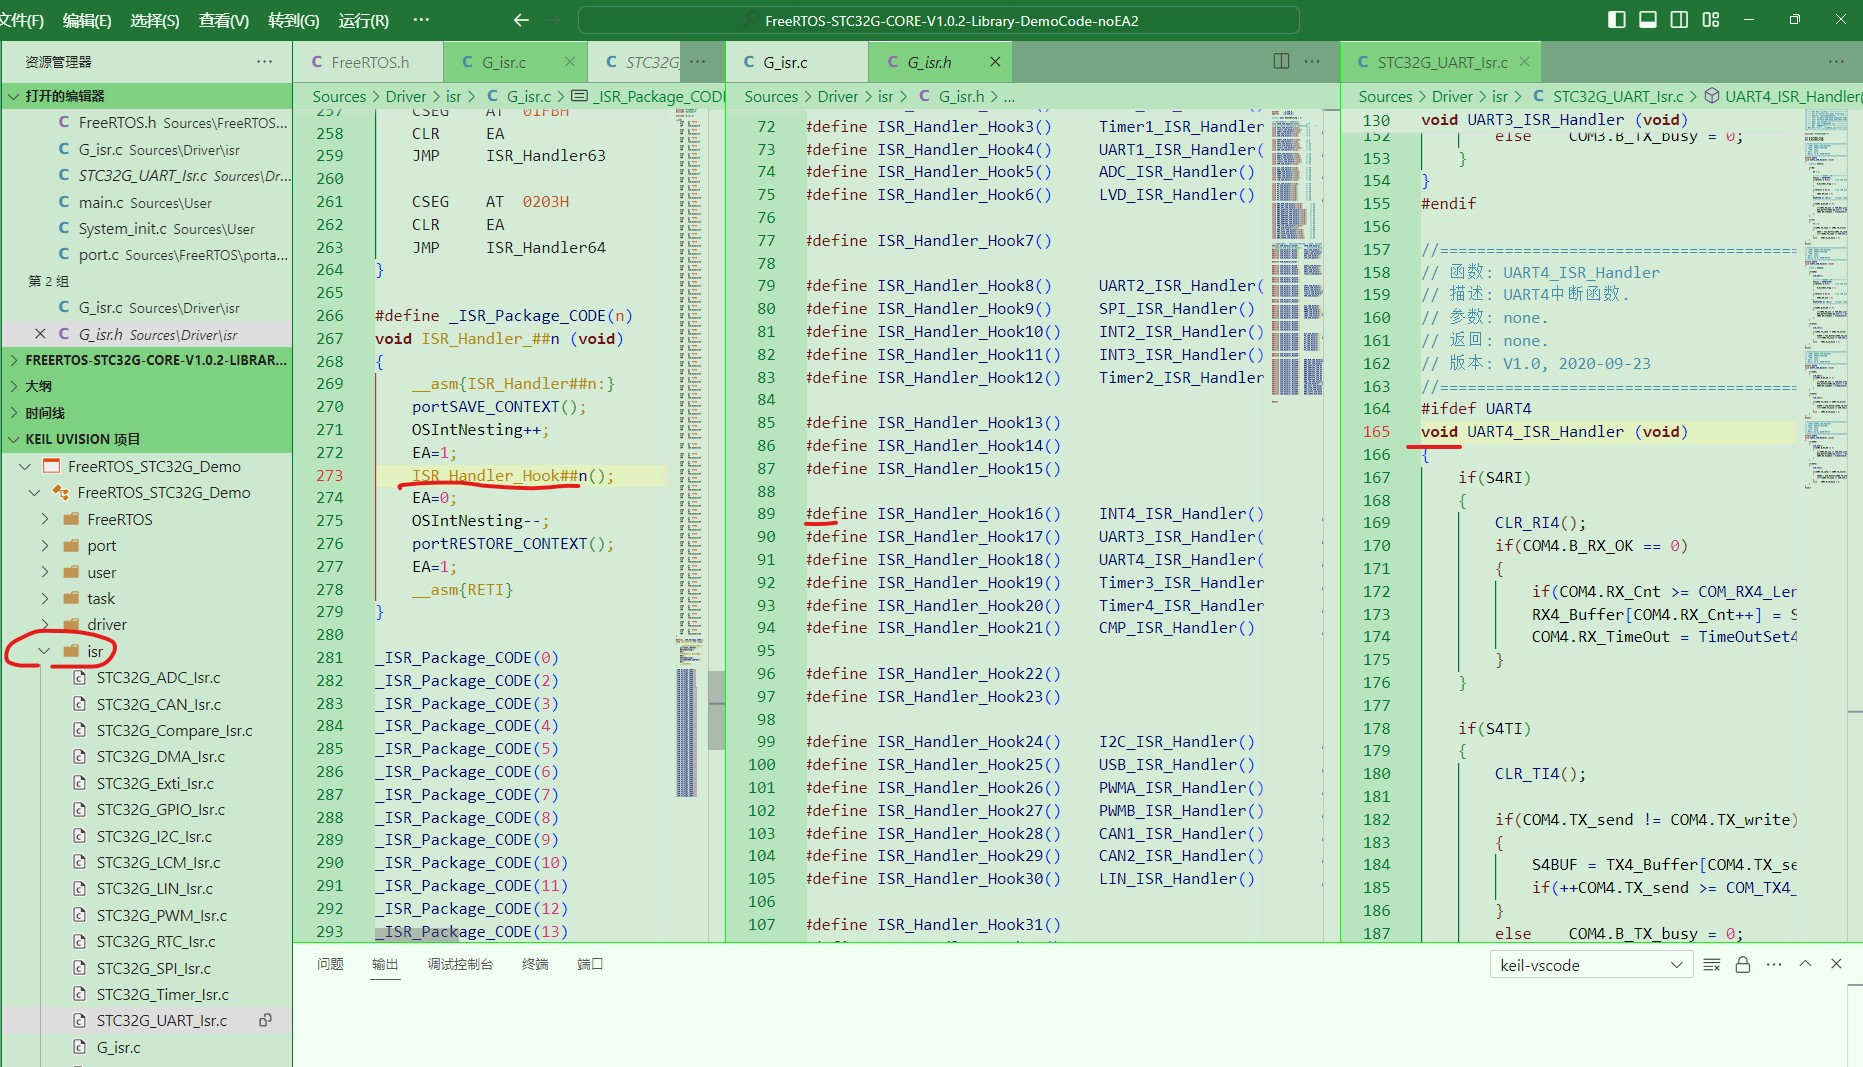Screen dimensions: 1863x1067
Task: Expand the driver folder
Action: point(44,625)
